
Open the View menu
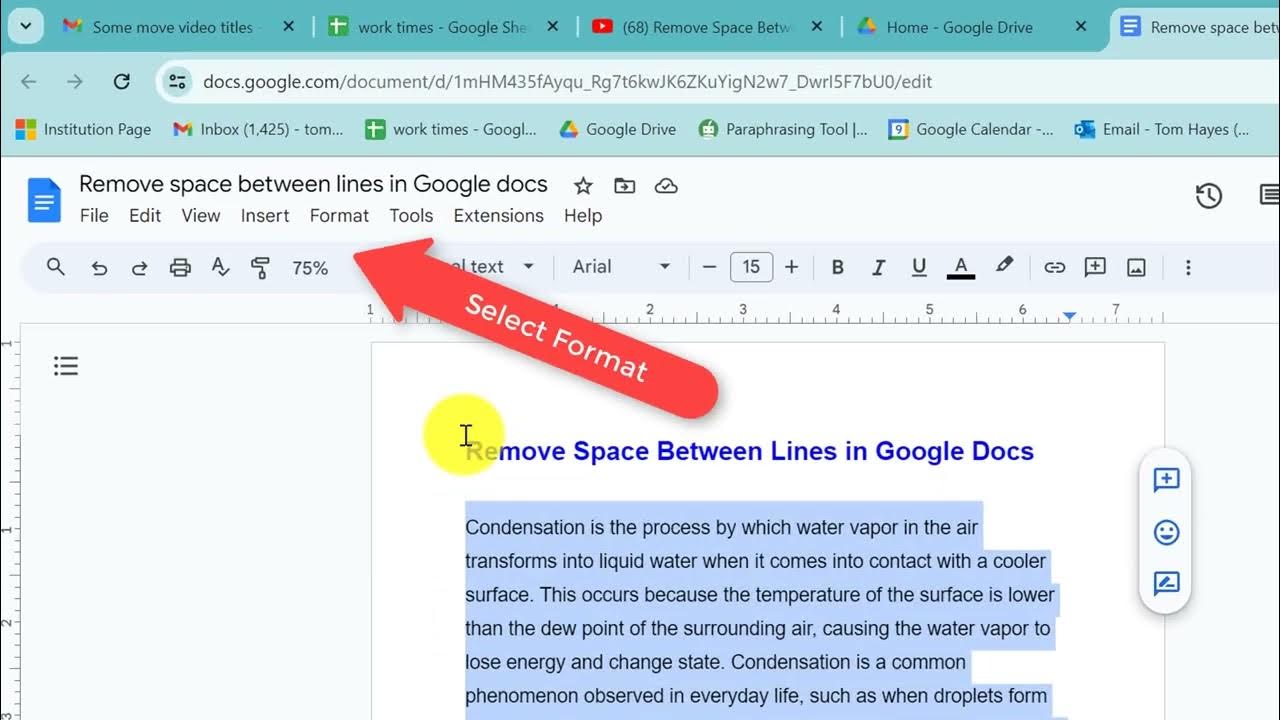pyautogui.click(x=201, y=215)
